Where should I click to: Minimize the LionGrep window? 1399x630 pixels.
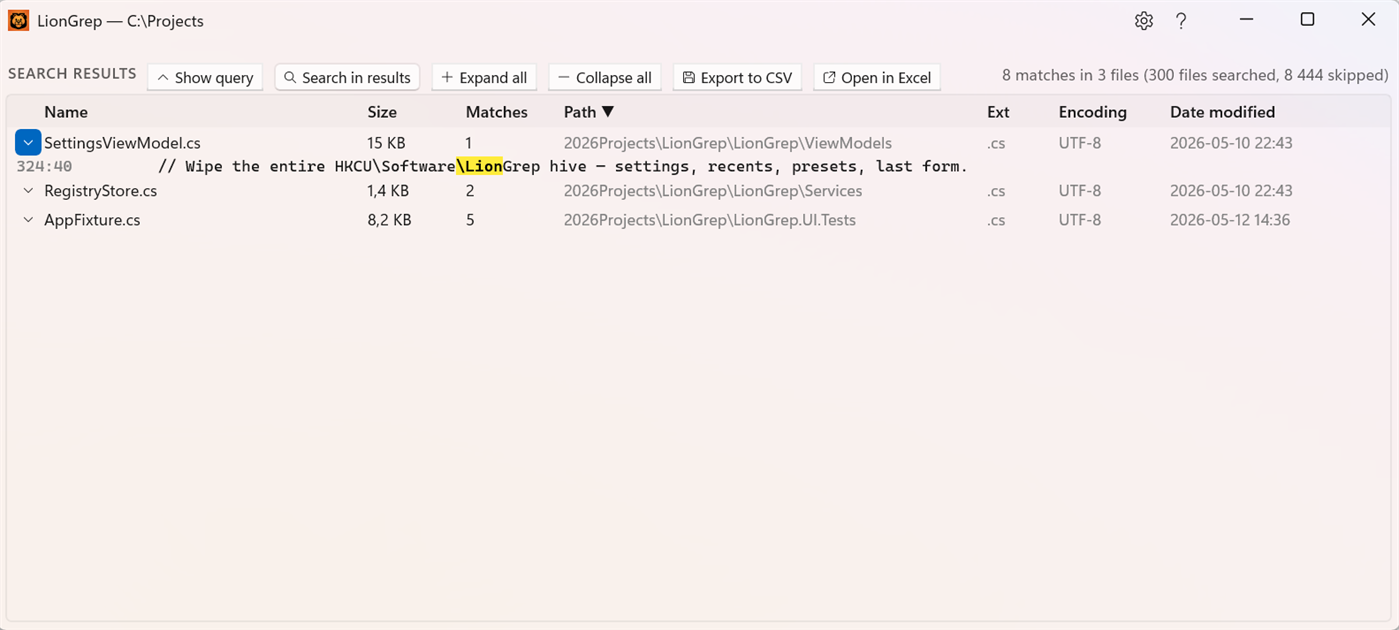point(1246,20)
